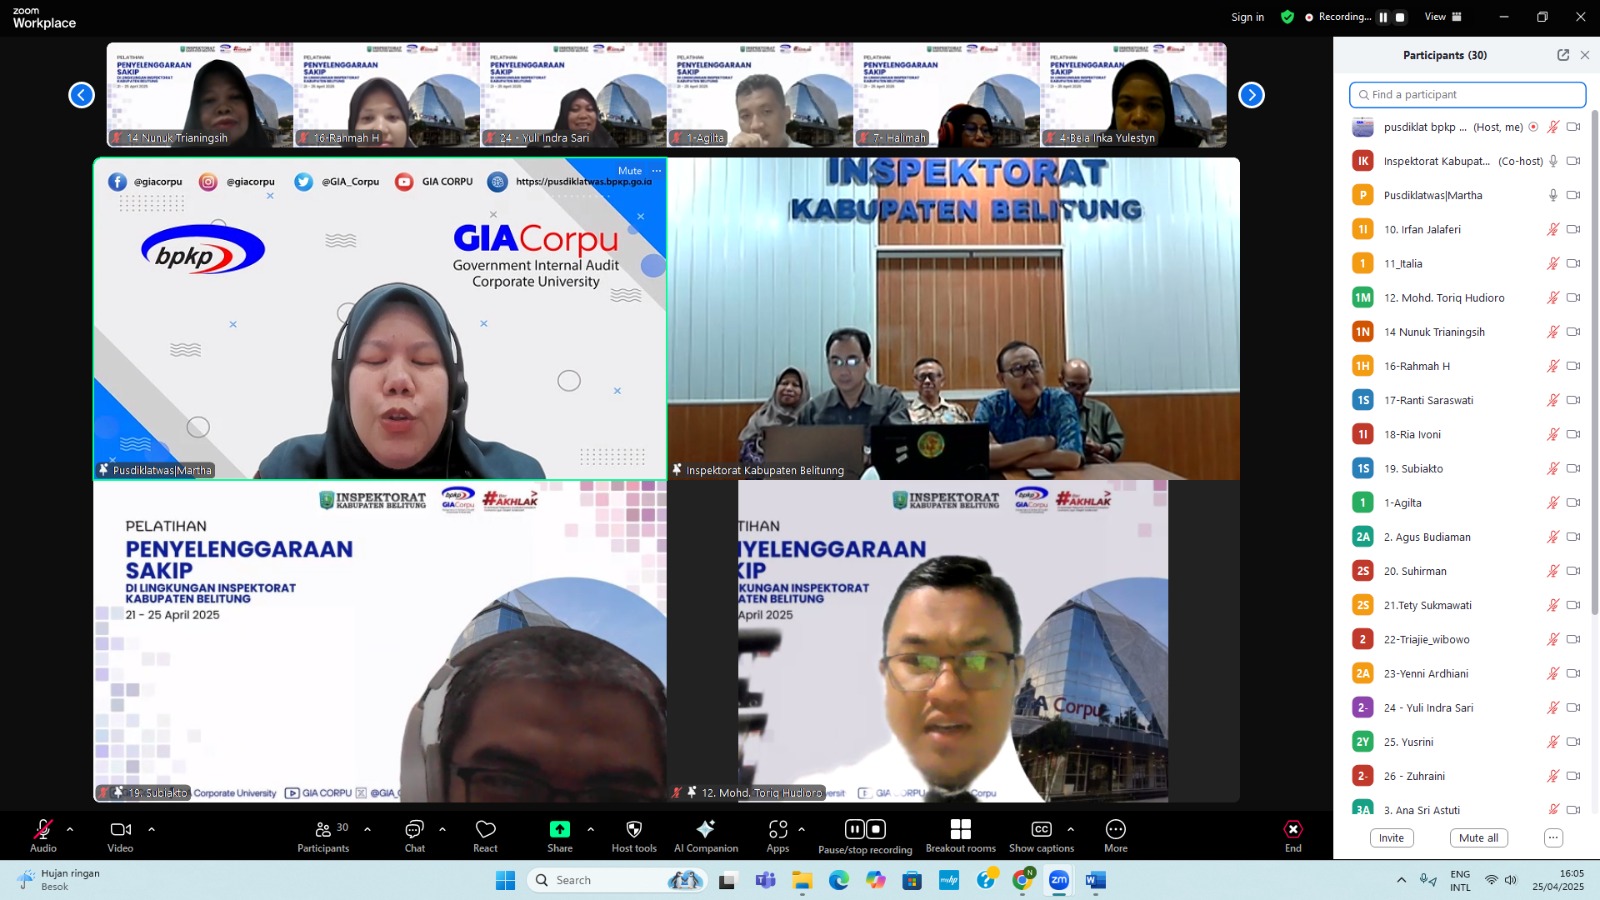Pop out the Participants panel

coord(1563,55)
